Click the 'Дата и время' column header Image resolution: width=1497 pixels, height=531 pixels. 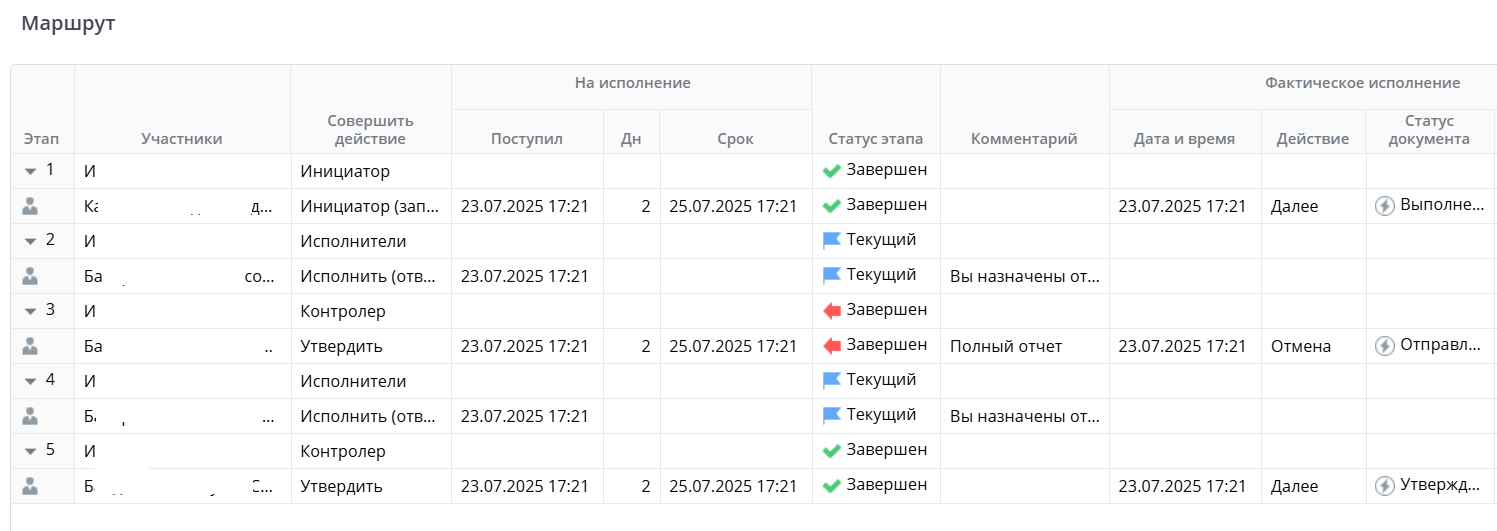(1184, 139)
